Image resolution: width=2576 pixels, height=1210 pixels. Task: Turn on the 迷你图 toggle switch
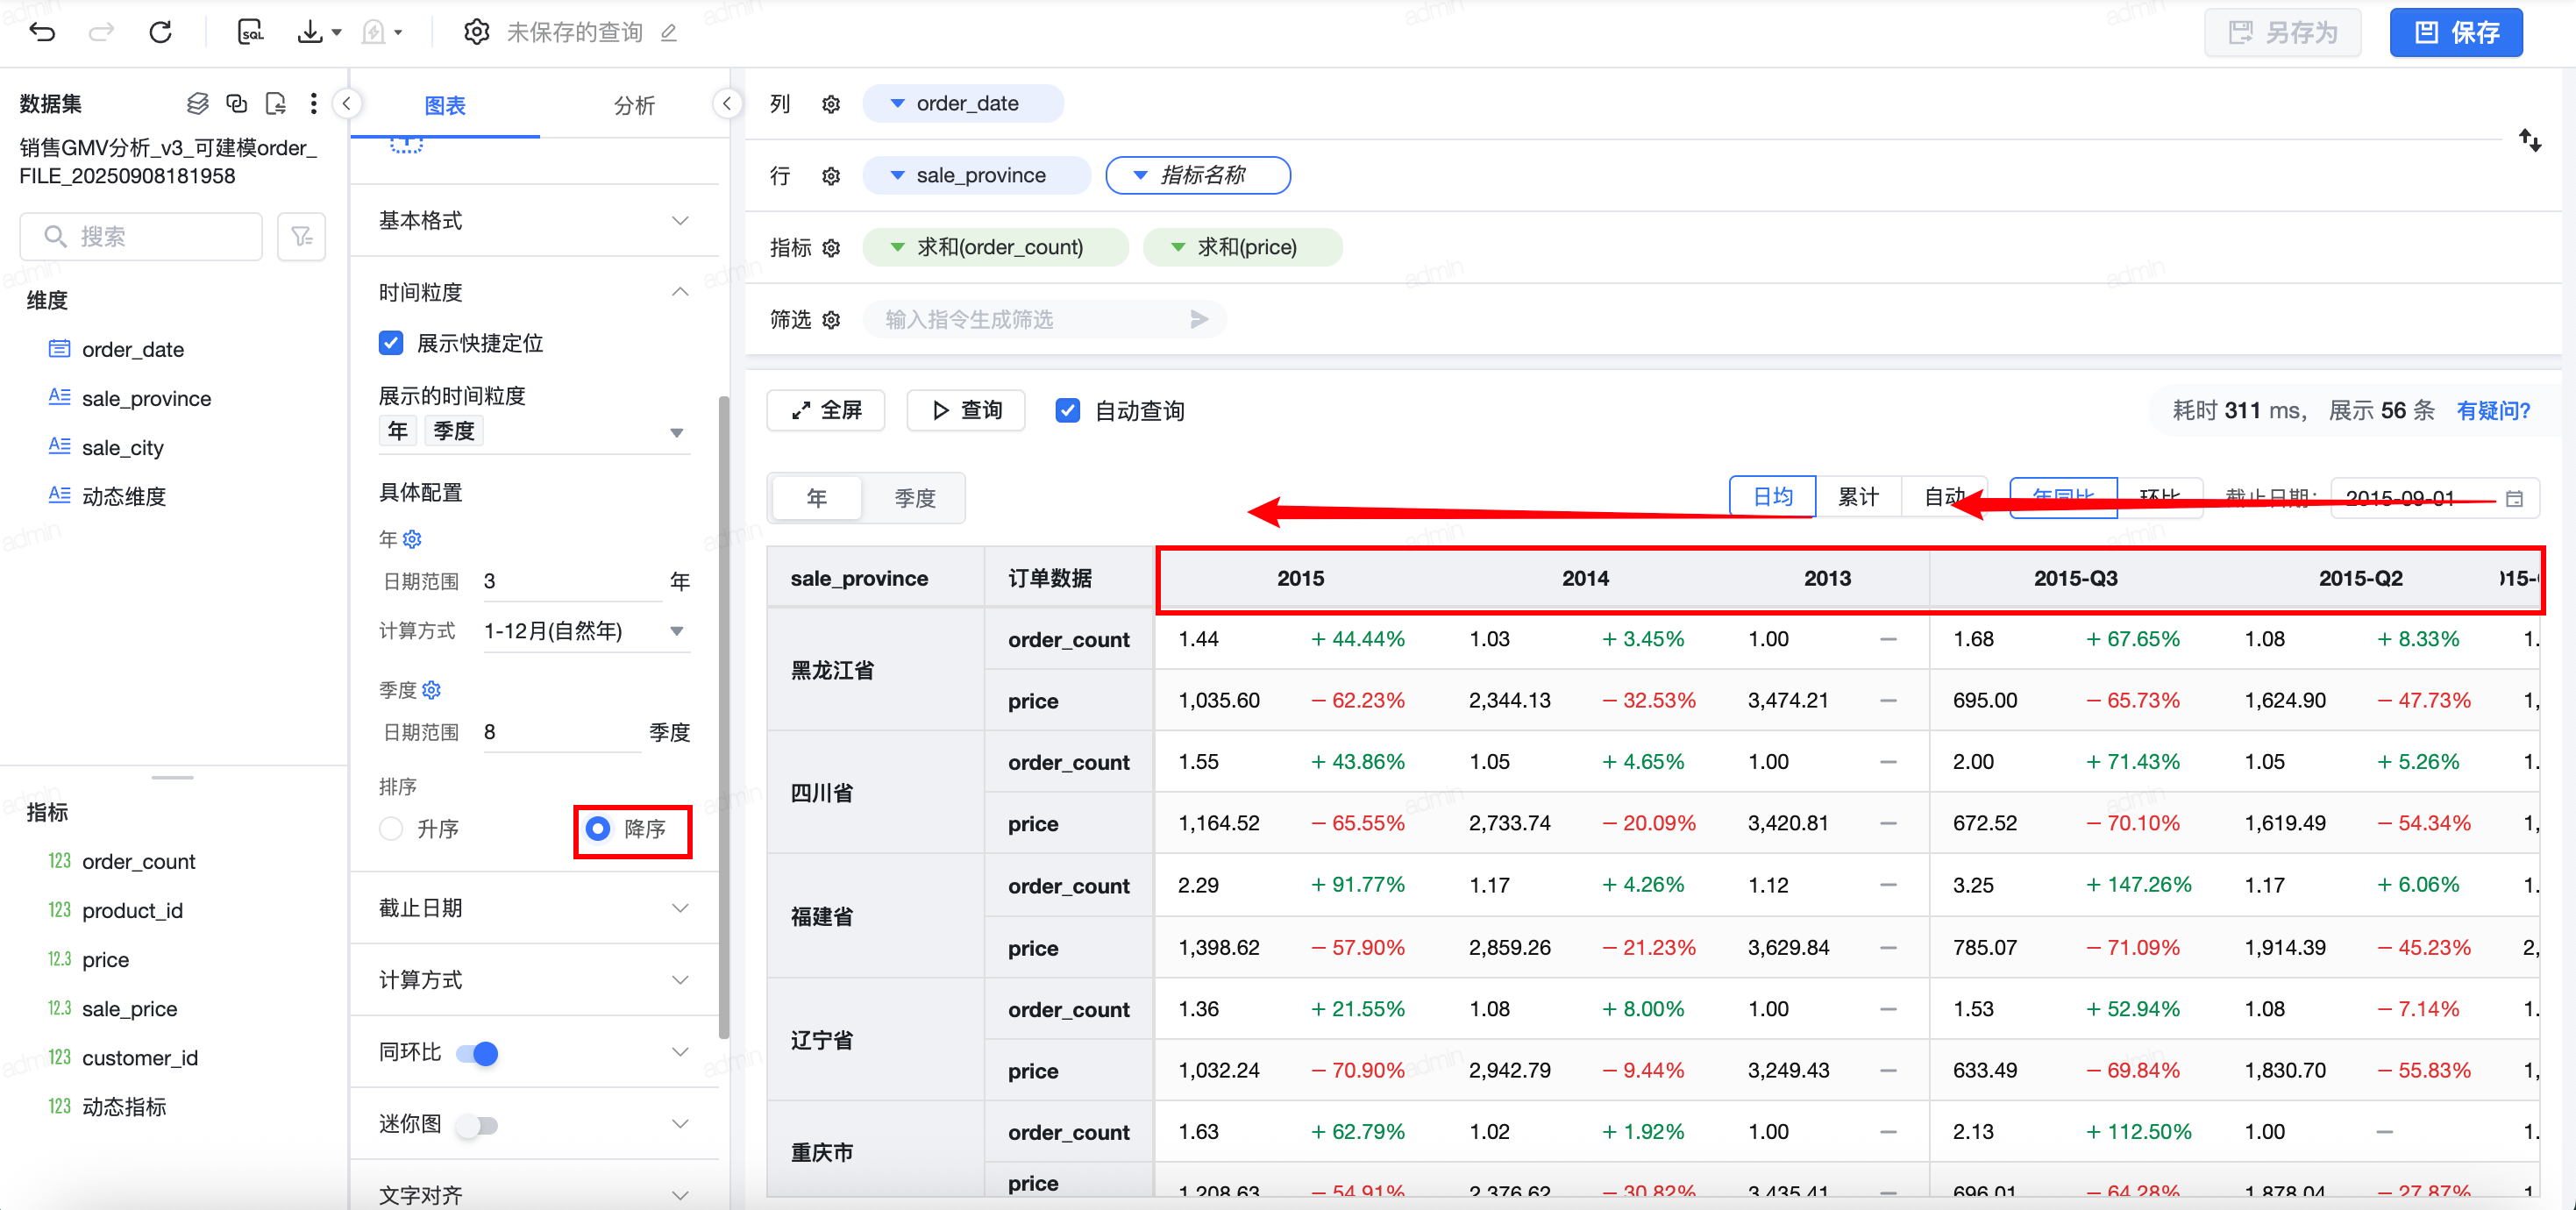(477, 1125)
